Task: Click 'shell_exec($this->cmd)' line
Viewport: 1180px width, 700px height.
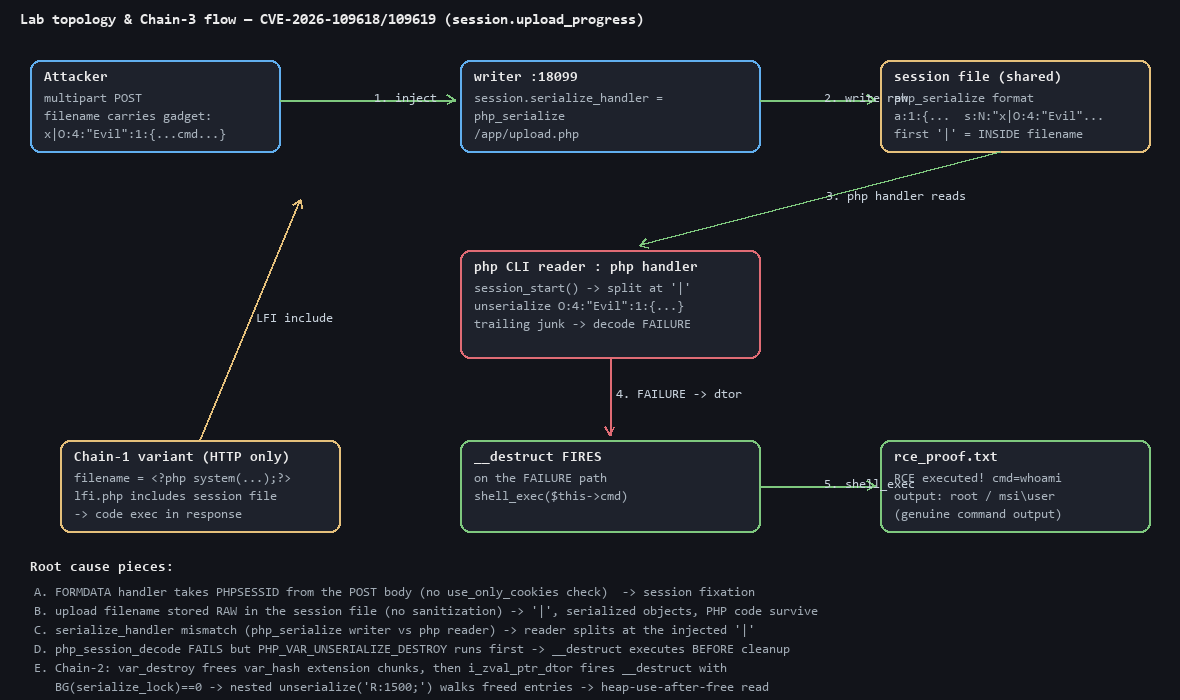Action: [x=550, y=496]
